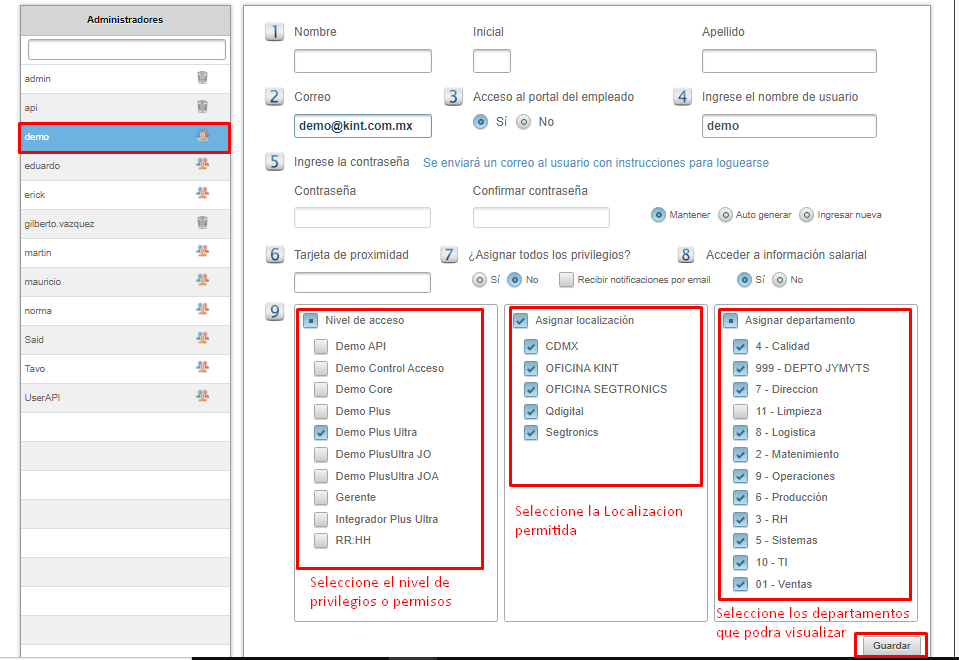Click the users icon next to UserAPI
This screenshot has height=660, width=959.
(202, 397)
